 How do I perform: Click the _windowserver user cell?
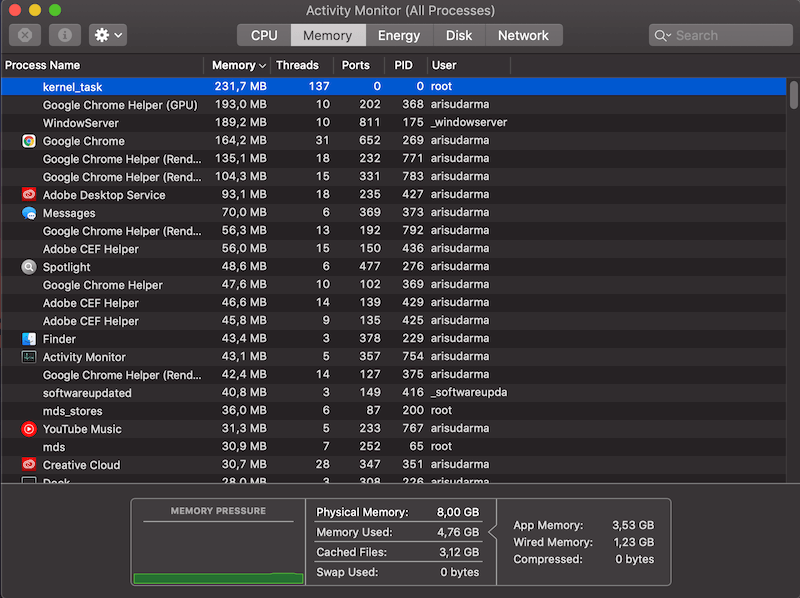tap(469, 122)
